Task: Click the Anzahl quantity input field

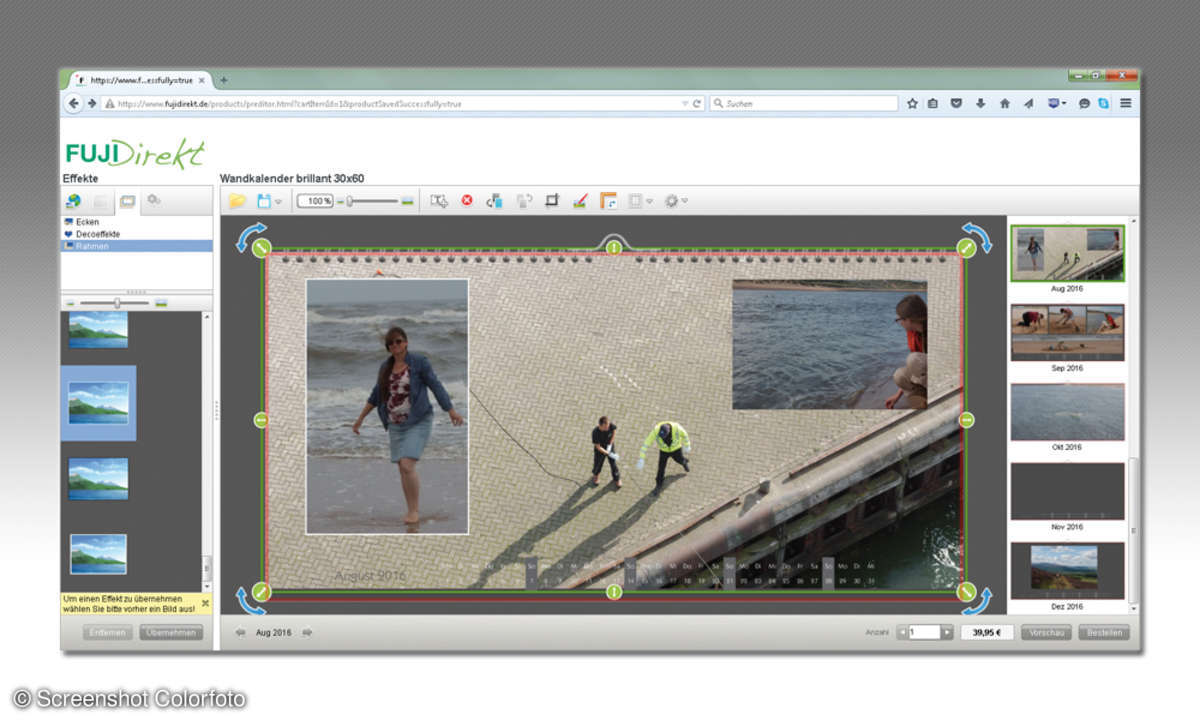Action: [x=925, y=632]
